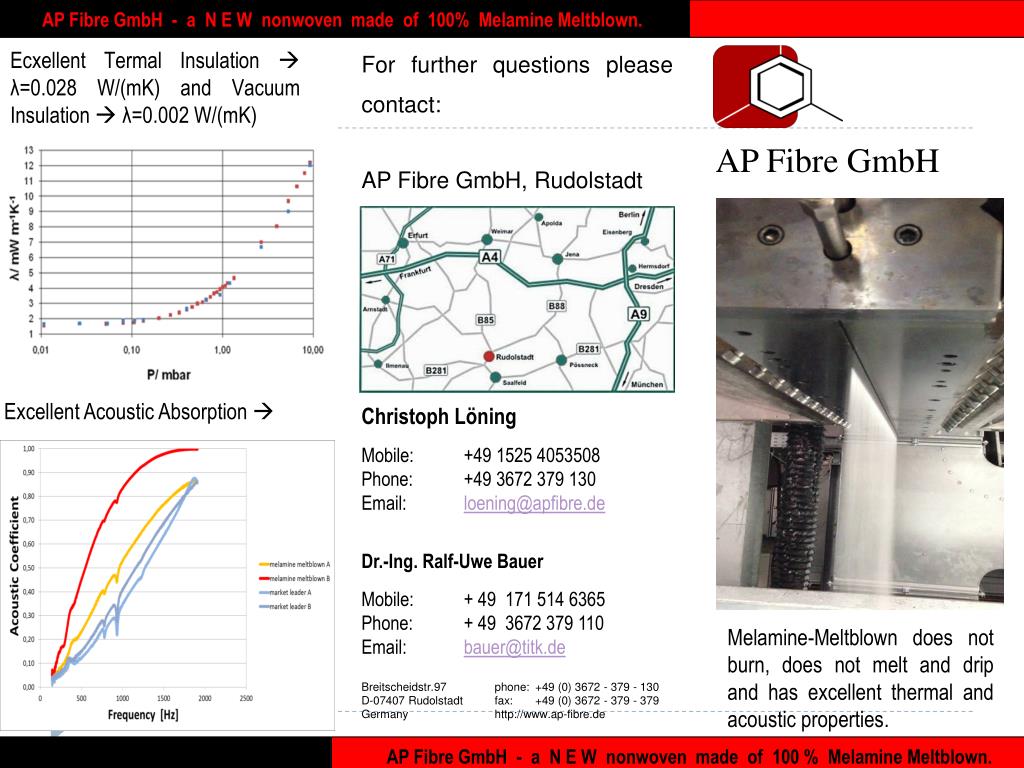Click the A9 highway label on the map
This screenshot has height=768, width=1024.
coord(638,314)
